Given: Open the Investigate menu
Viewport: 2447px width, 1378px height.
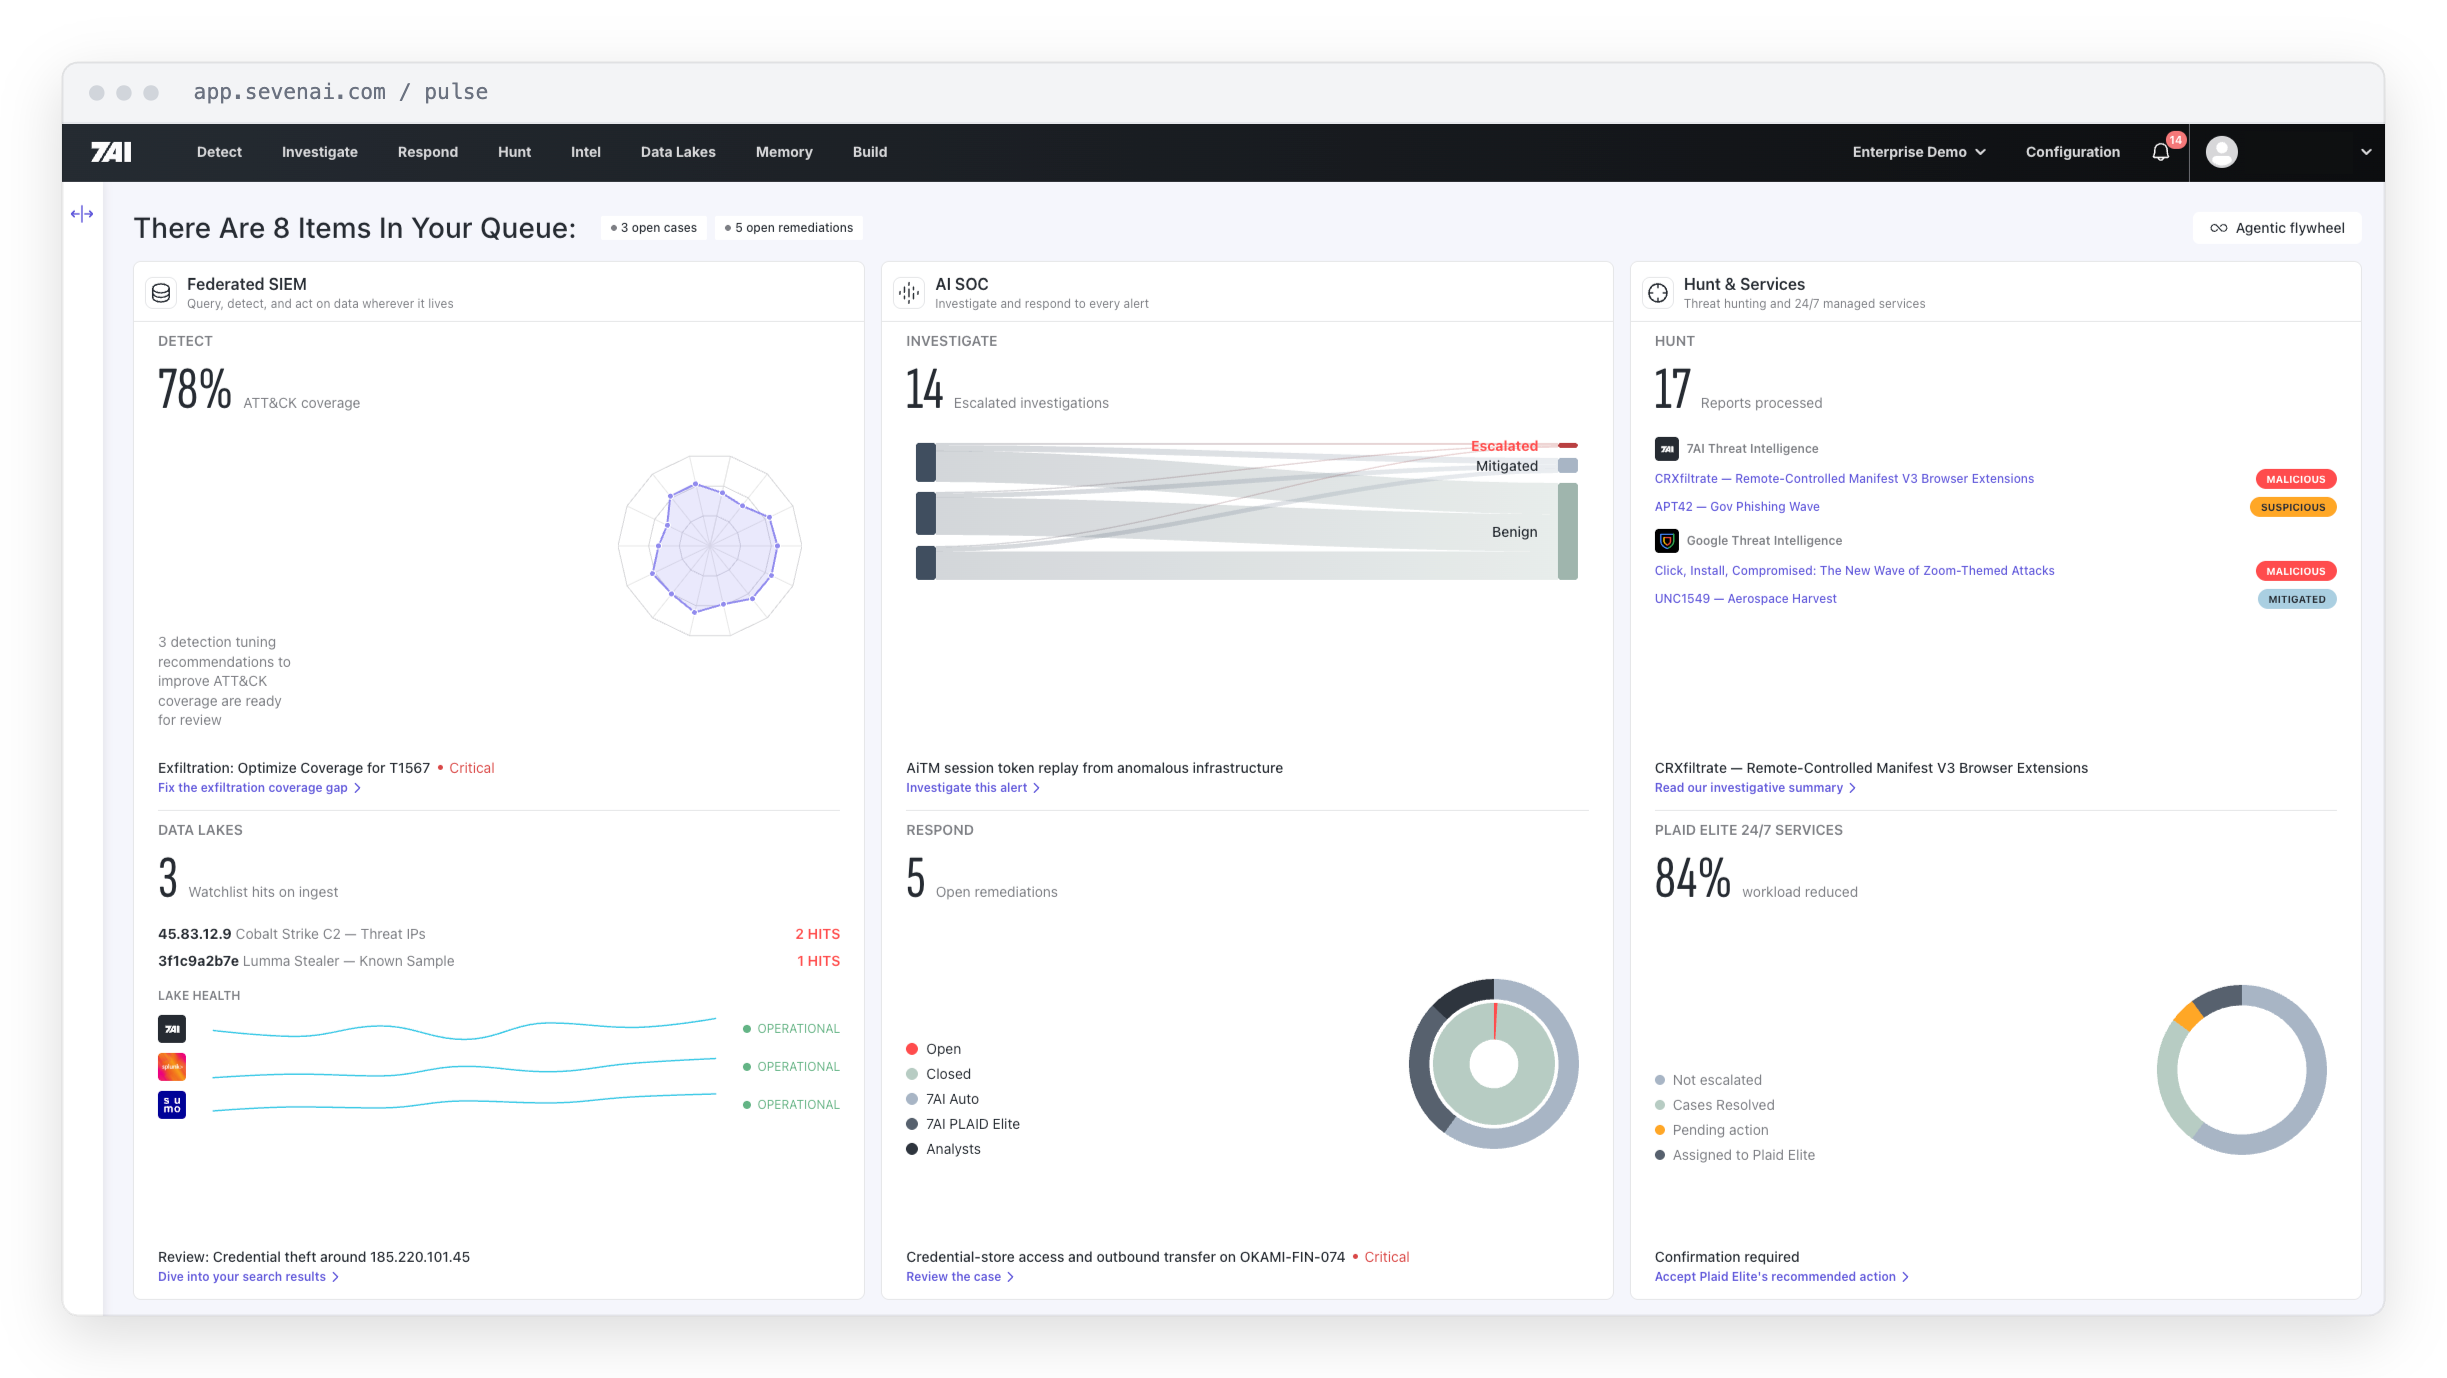Looking at the screenshot, I should [x=320, y=152].
